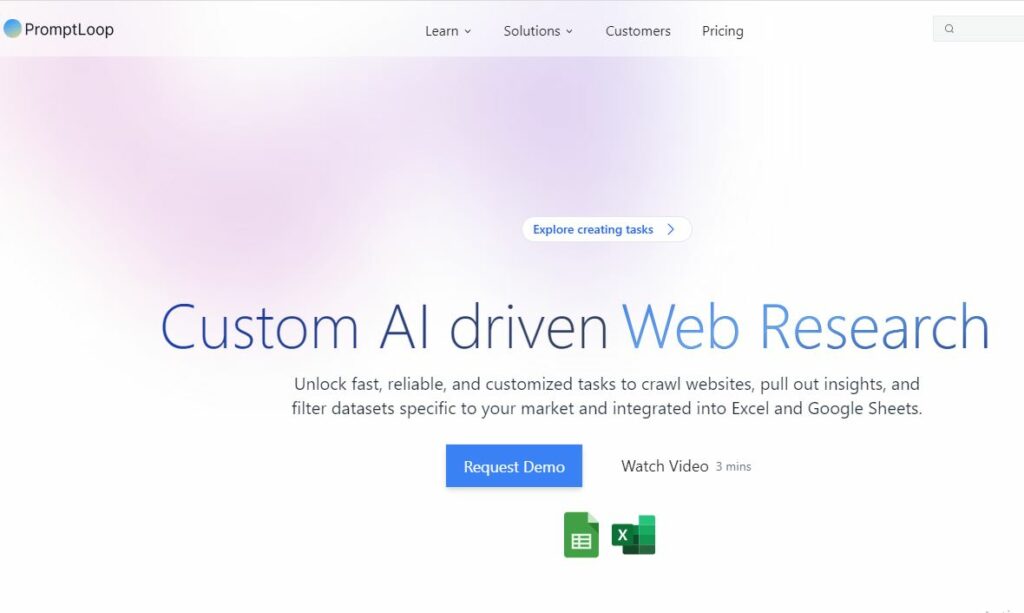Expand the Learn dropdown chevron
This screenshot has height=613, width=1024.
pyautogui.click(x=468, y=31)
